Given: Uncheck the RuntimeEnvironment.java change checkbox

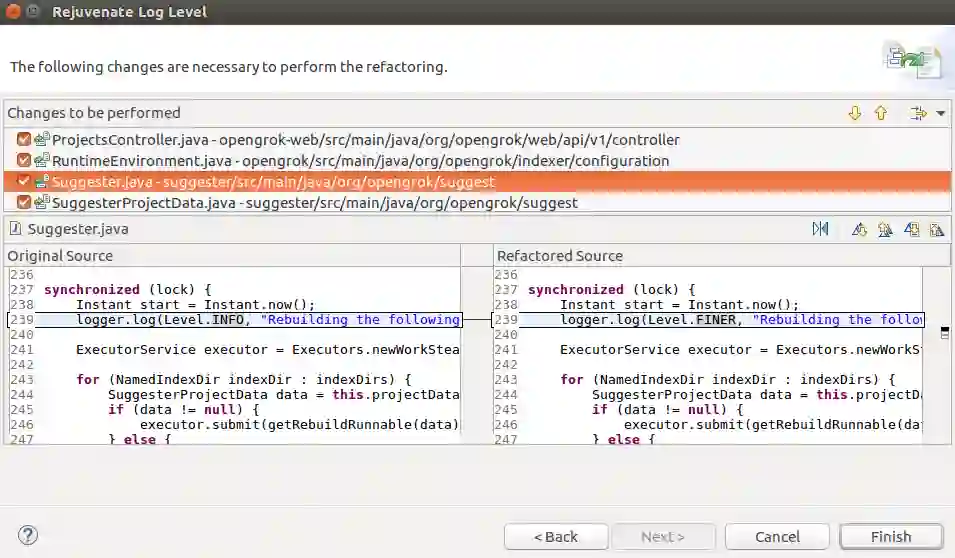Looking at the screenshot, I should [24, 161].
